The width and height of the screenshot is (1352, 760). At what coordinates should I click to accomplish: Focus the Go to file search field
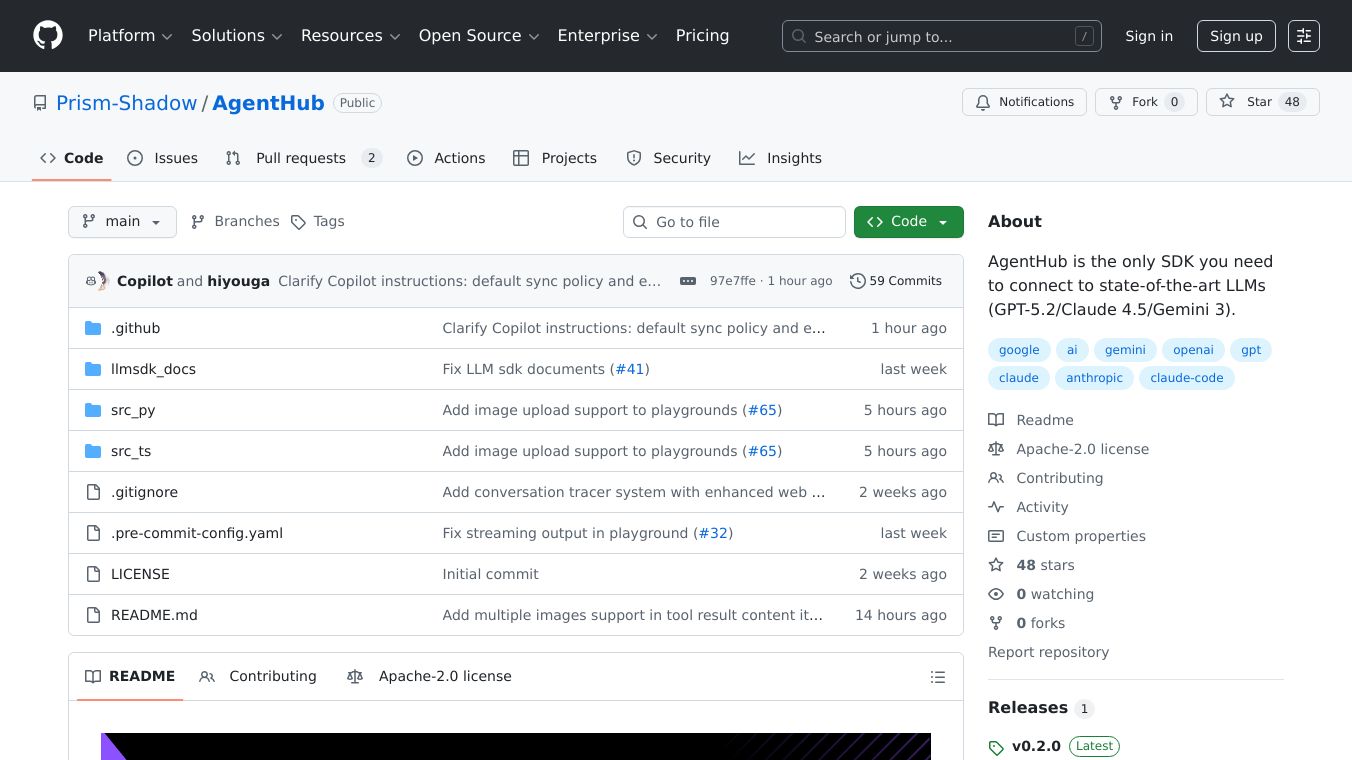point(735,222)
